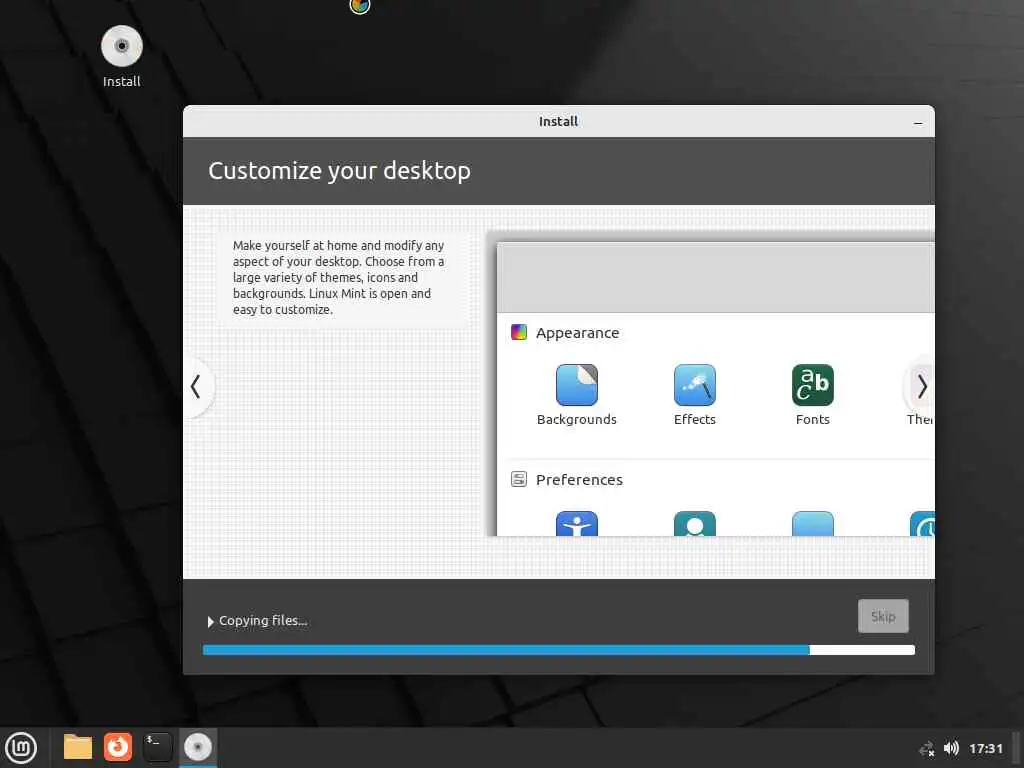
Task: Click the Backgrounds icon in slideshow
Action: (577, 385)
